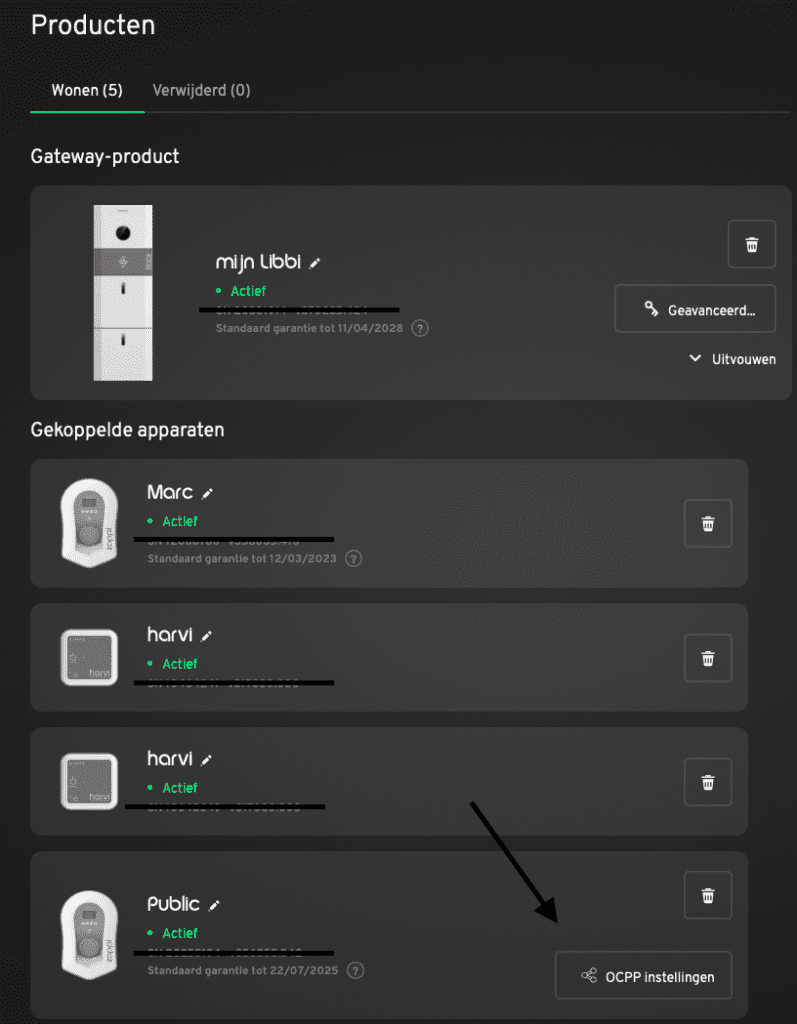This screenshot has height=1024, width=797.
Task: Show warranty info for mijn Libbi
Action: [x=421, y=328]
